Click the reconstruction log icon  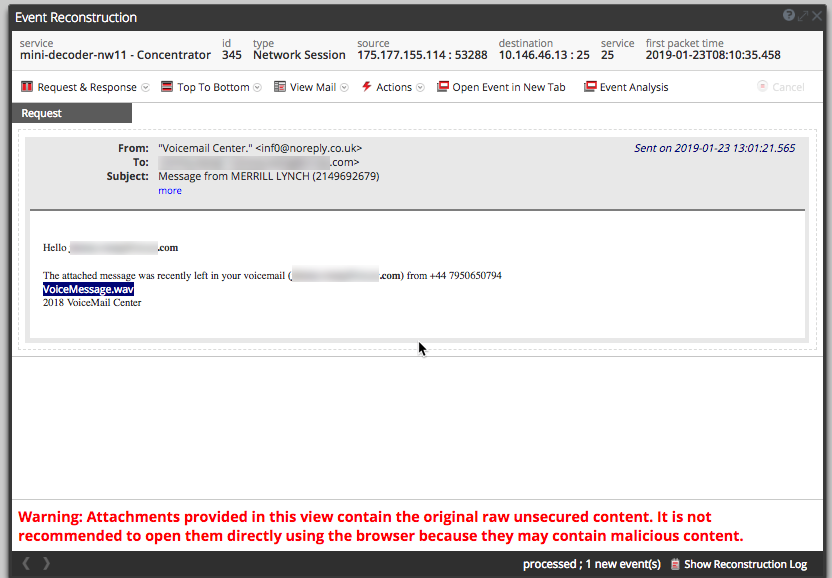675,564
